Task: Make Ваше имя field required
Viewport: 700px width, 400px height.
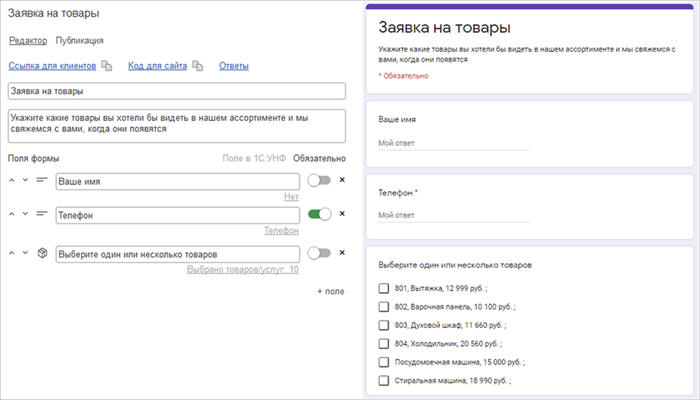Action: tap(319, 181)
